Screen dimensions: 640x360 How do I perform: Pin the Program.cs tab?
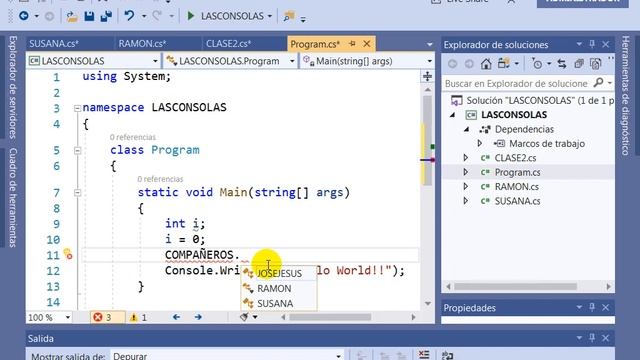click(352, 43)
